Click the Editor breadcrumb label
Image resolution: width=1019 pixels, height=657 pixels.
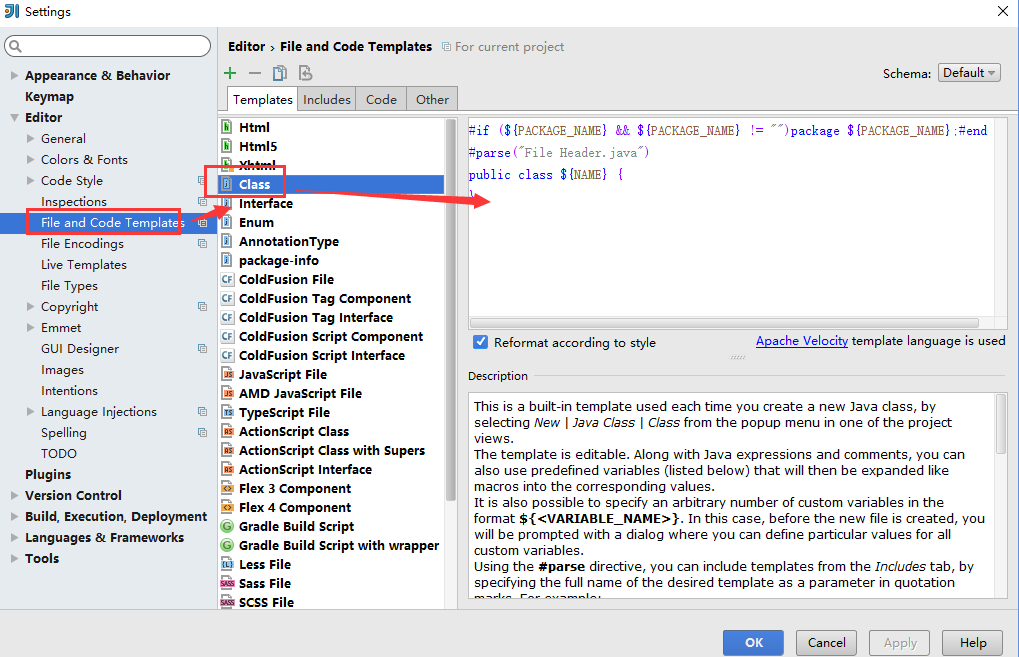click(x=246, y=47)
